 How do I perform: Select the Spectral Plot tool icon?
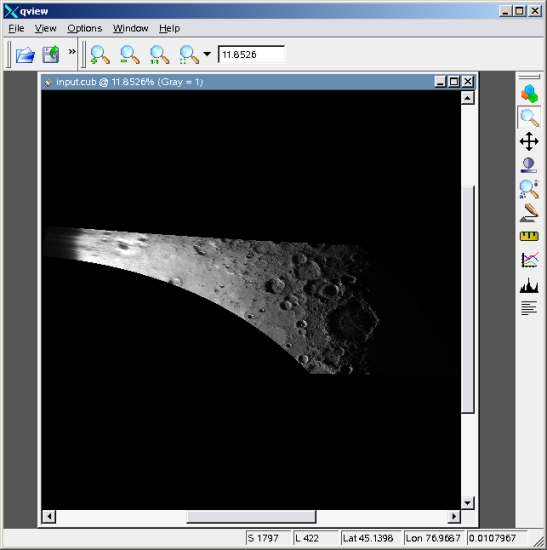[x=529, y=260]
